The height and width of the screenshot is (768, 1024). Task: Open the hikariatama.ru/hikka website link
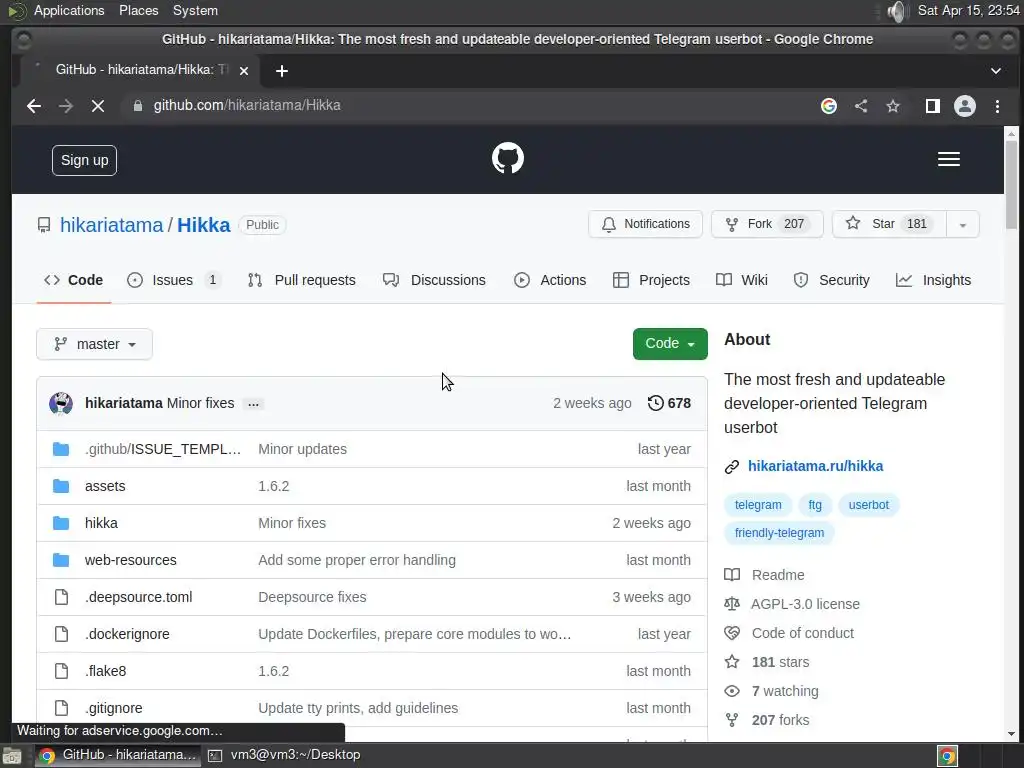pos(815,466)
